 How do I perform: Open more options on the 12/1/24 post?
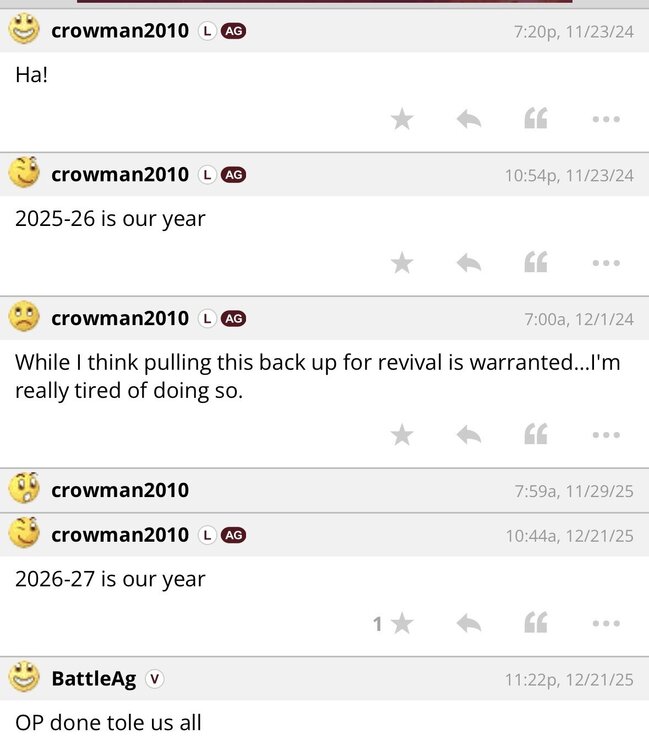tap(606, 435)
